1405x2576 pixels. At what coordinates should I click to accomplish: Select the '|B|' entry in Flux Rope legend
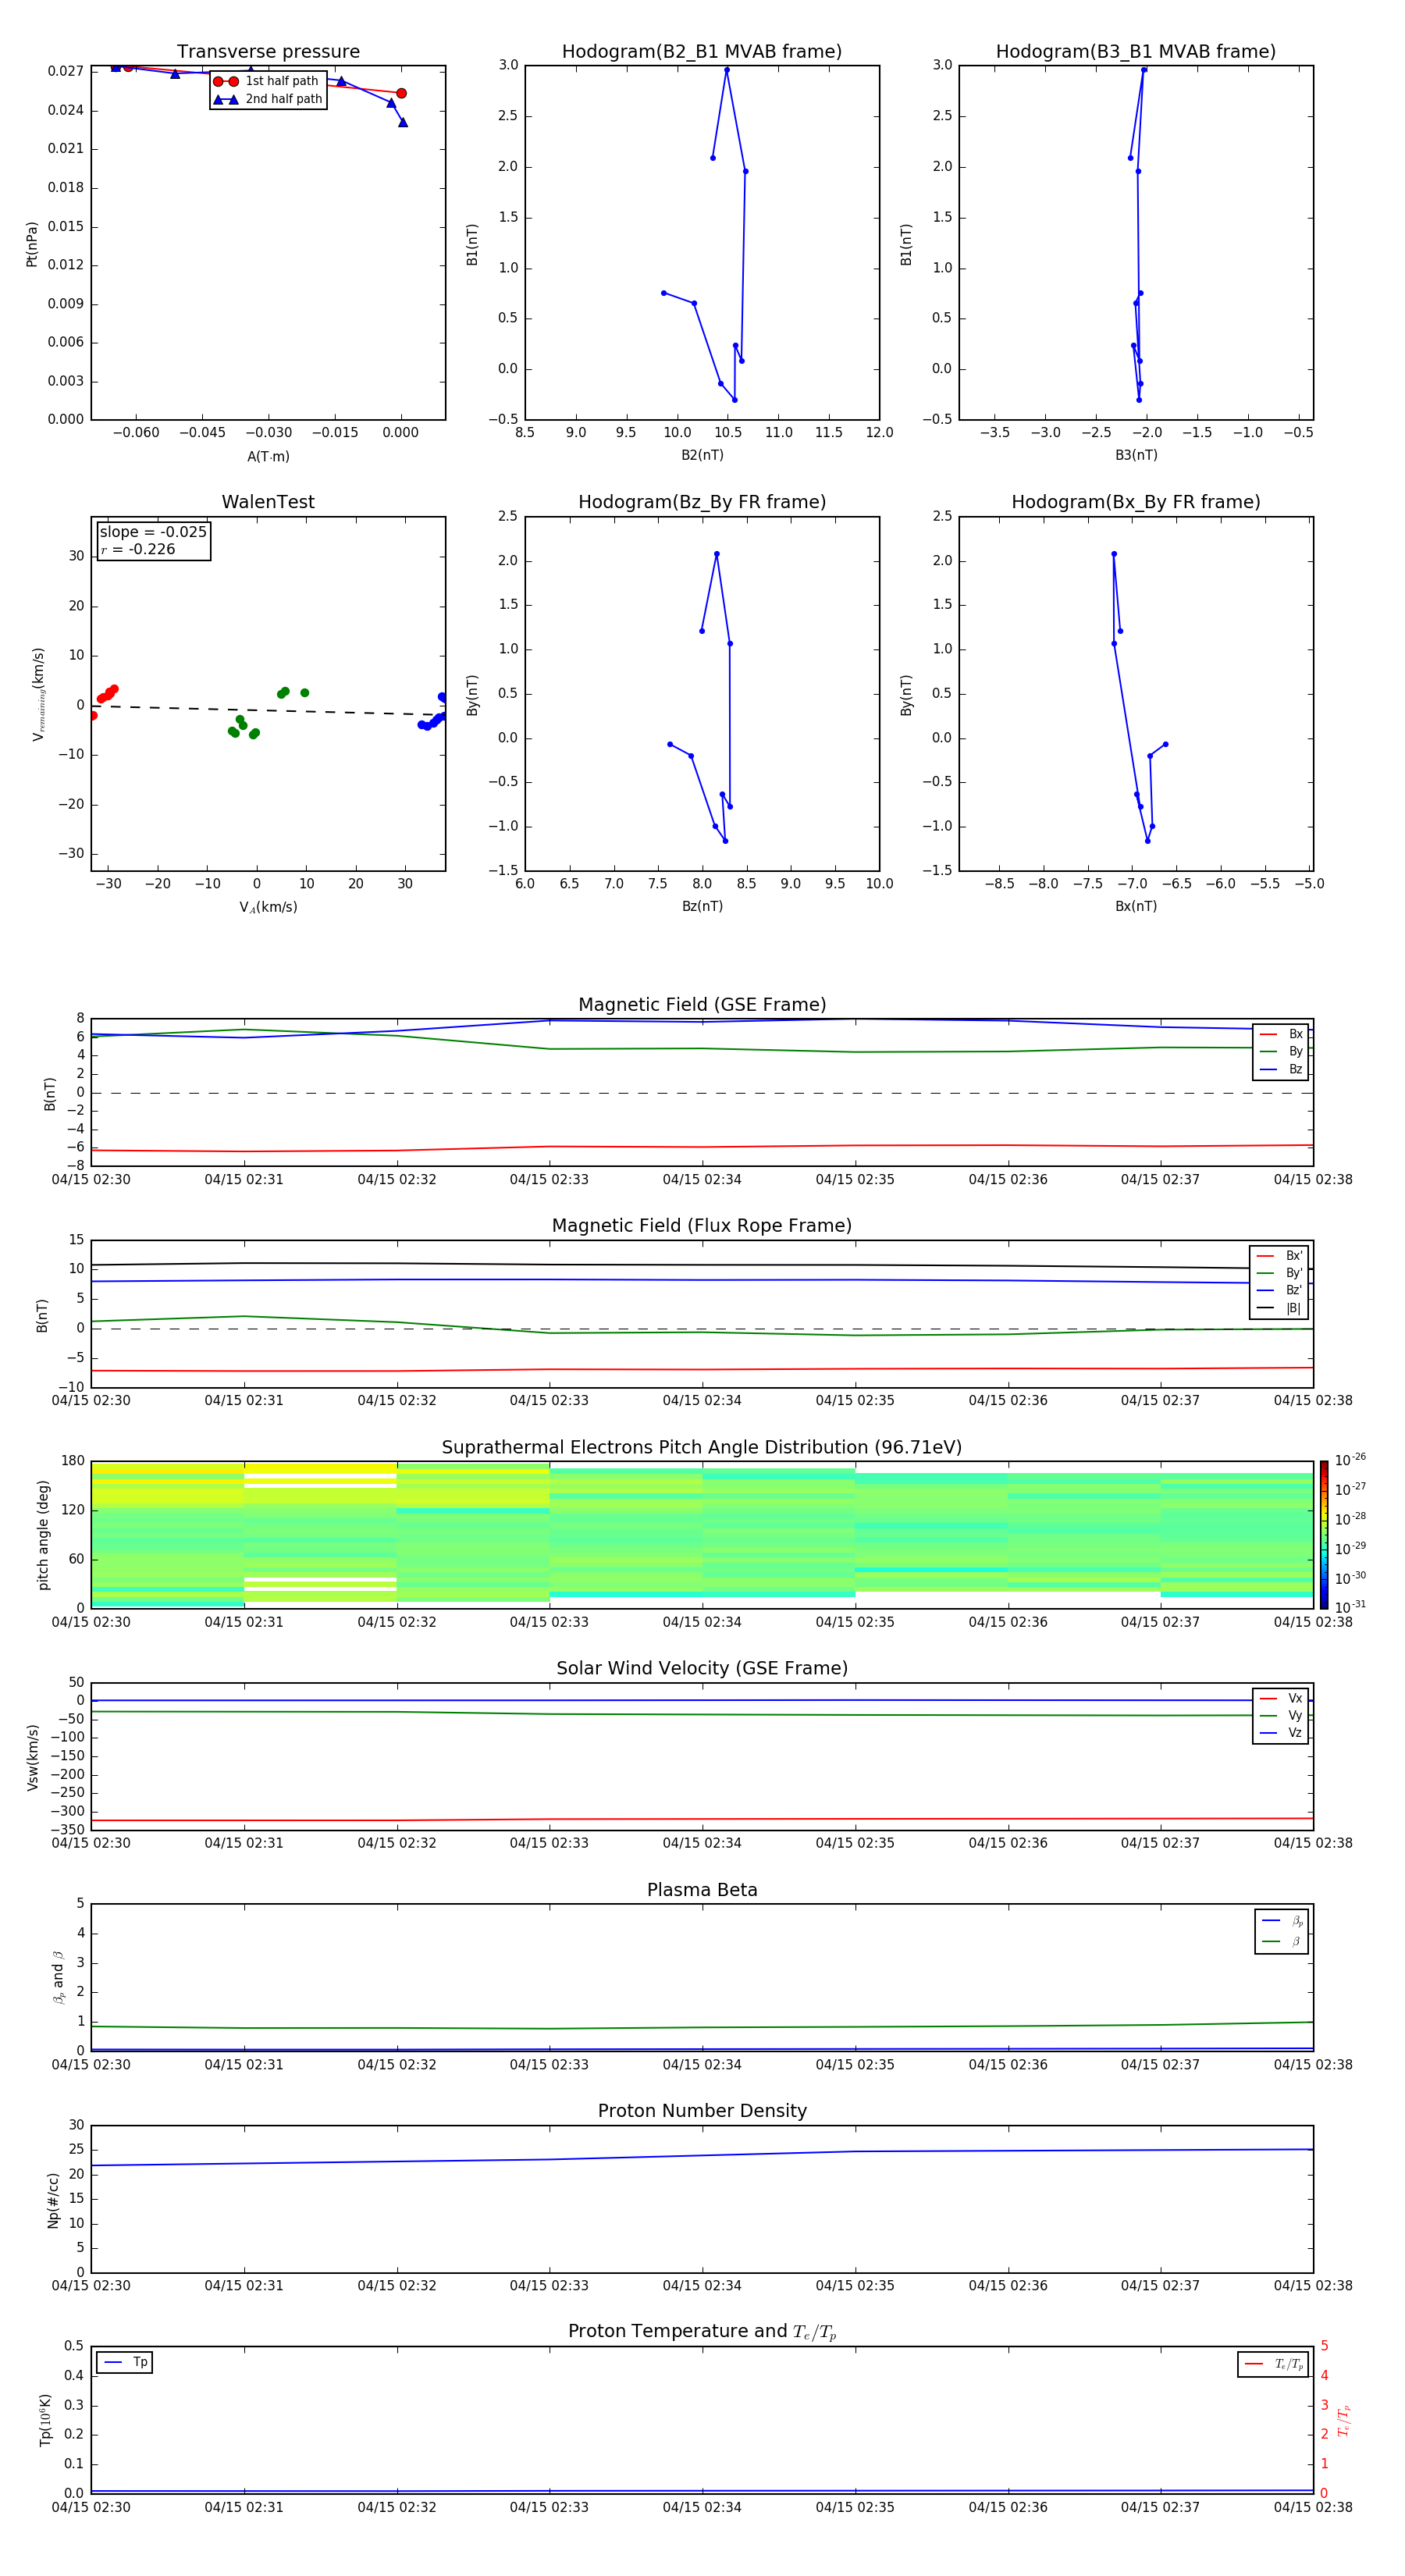(x=1279, y=1308)
